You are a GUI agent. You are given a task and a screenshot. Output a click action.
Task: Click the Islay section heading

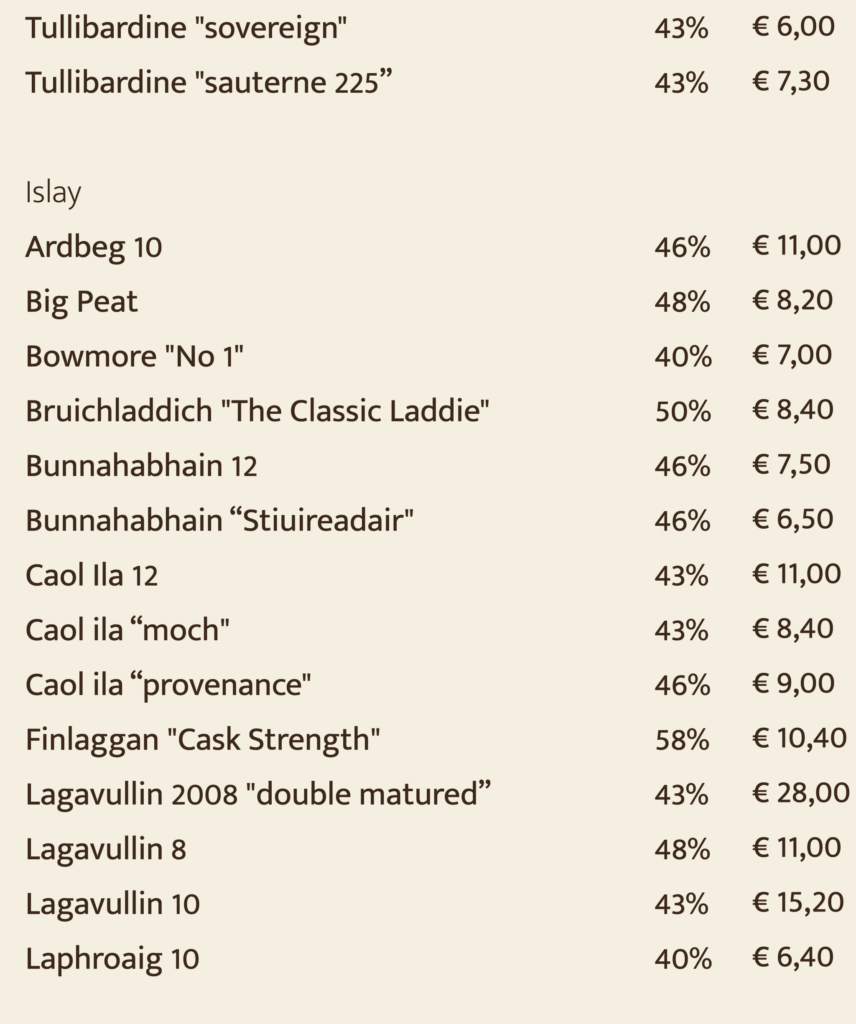click(53, 193)
